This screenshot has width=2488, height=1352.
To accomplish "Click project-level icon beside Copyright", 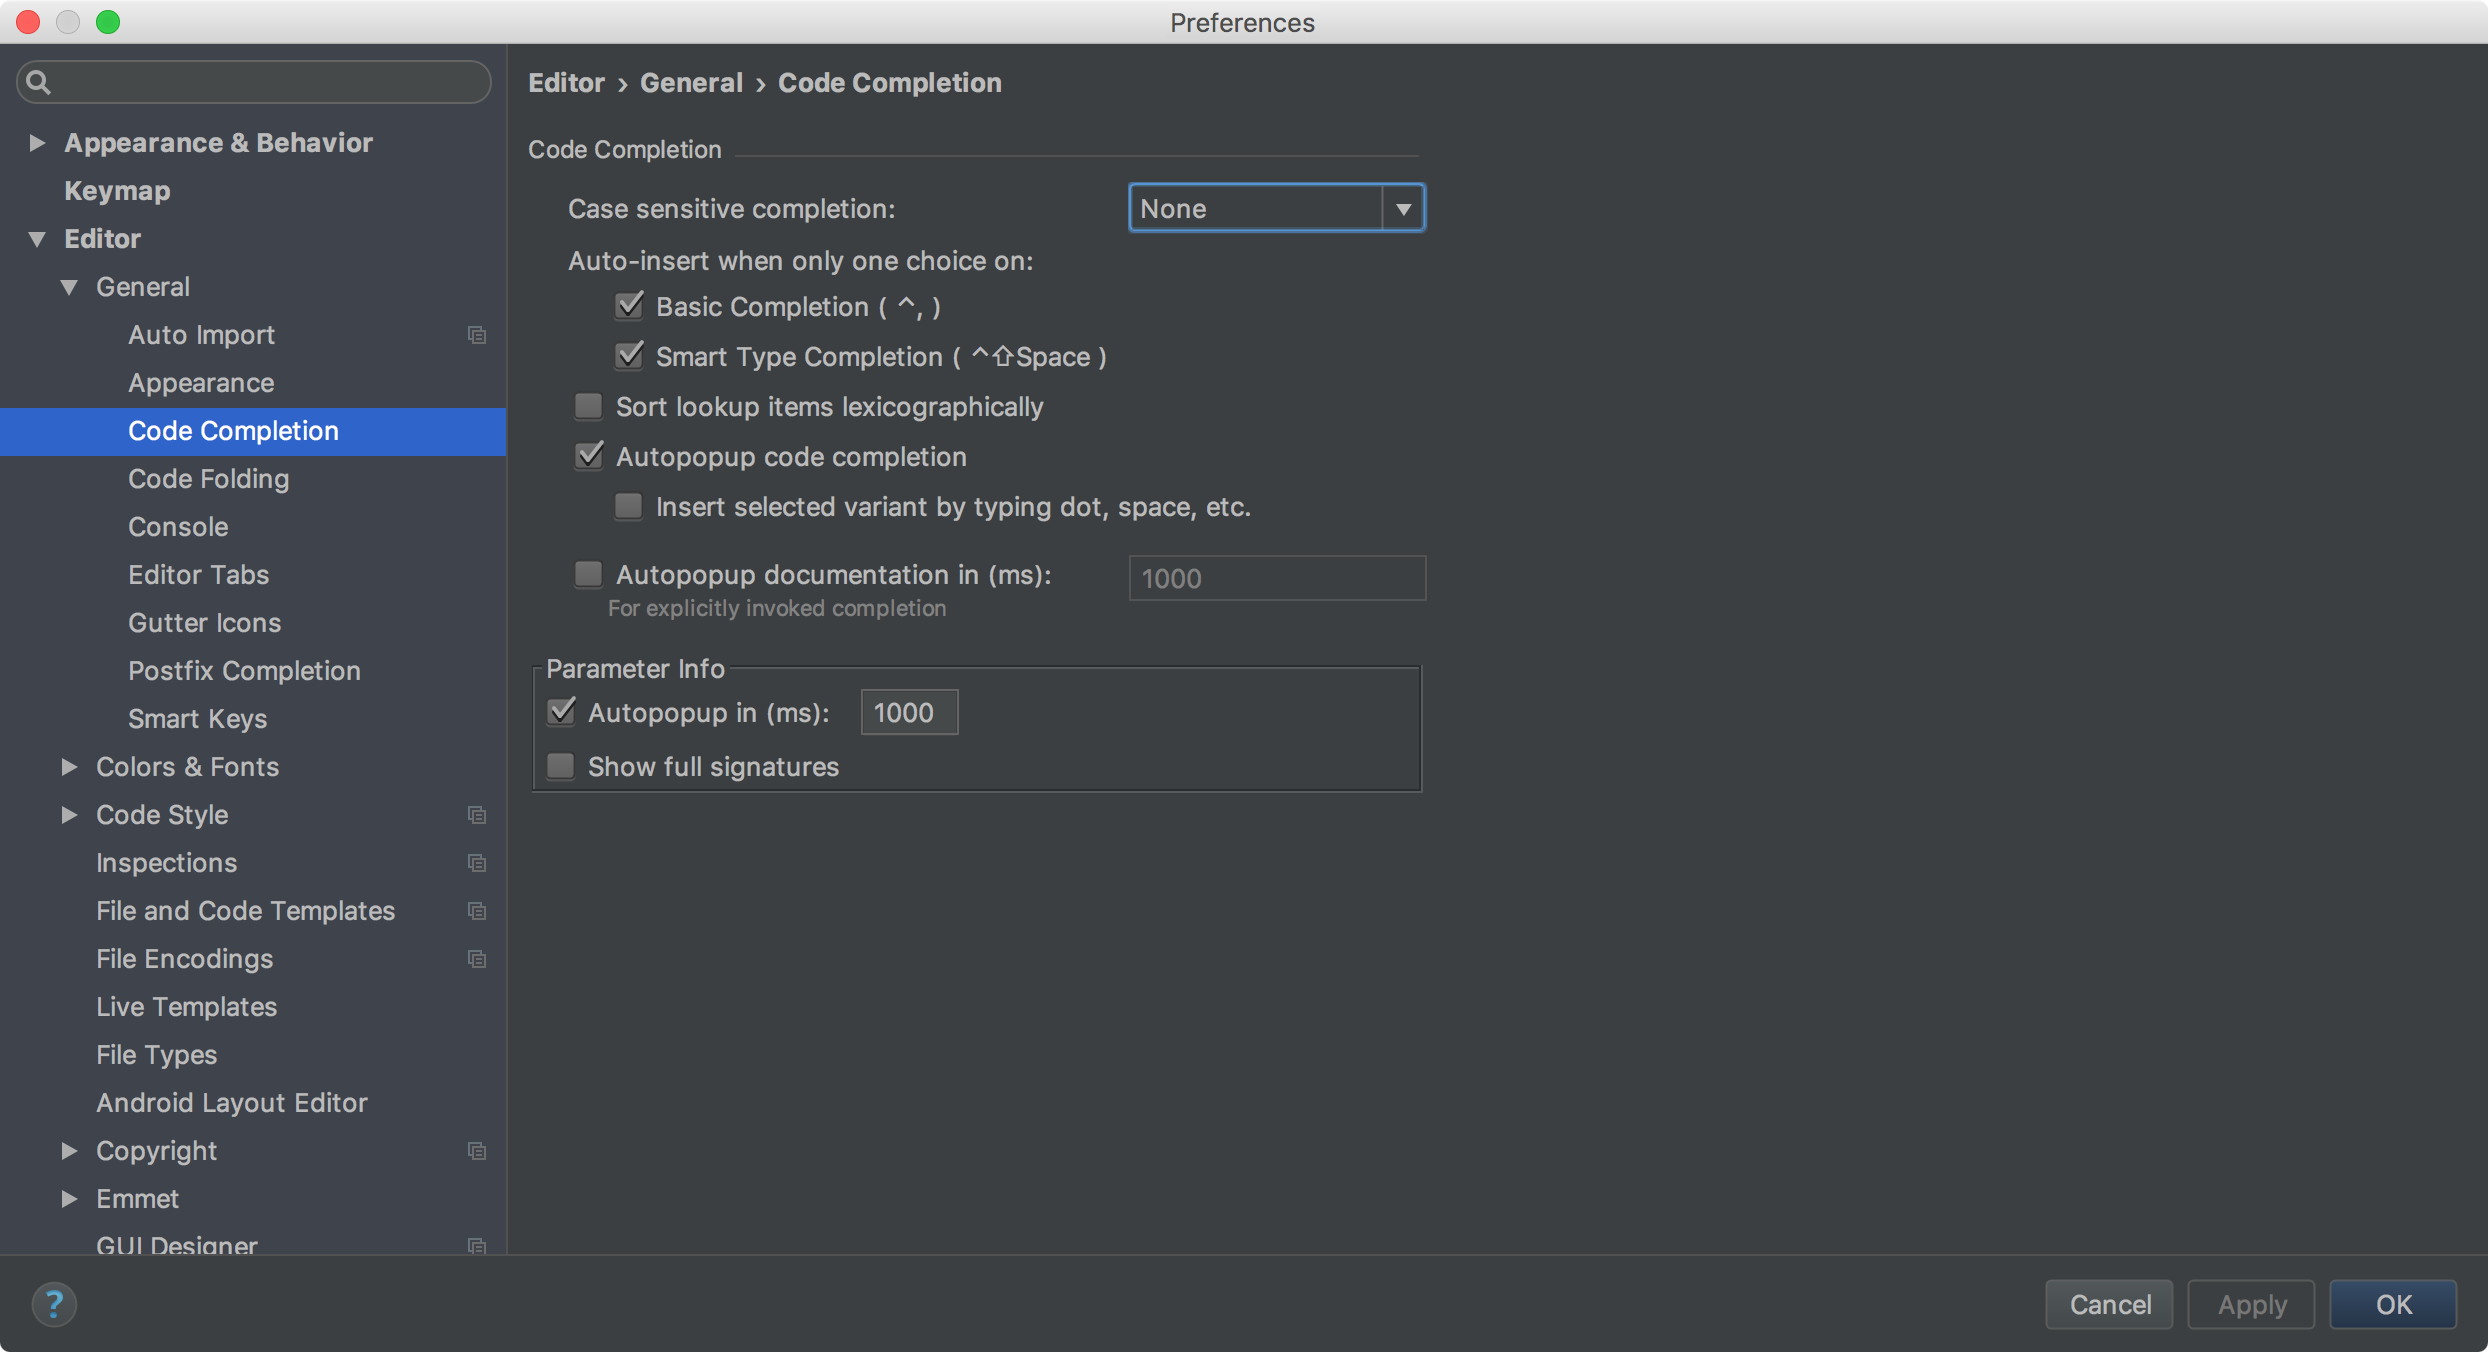I will tap(477, 1151).
